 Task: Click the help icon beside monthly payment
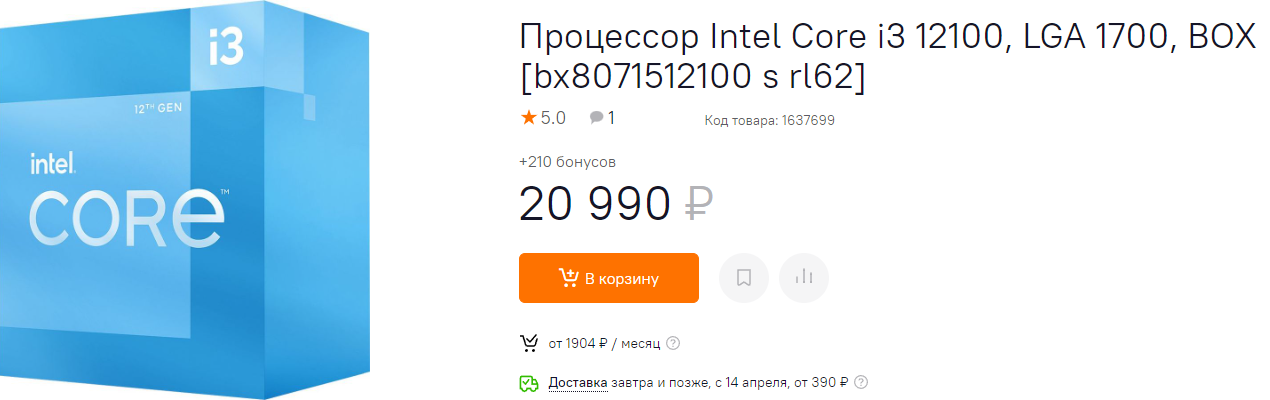point(673,344)
